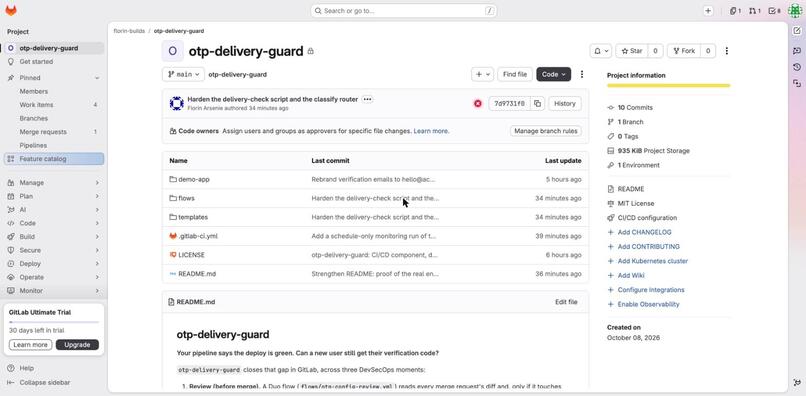Open merge requests counter icon

[755, 11]
